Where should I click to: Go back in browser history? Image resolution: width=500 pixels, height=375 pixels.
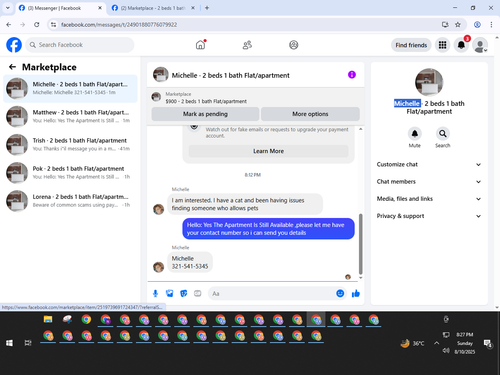click(x=9, y=24)
